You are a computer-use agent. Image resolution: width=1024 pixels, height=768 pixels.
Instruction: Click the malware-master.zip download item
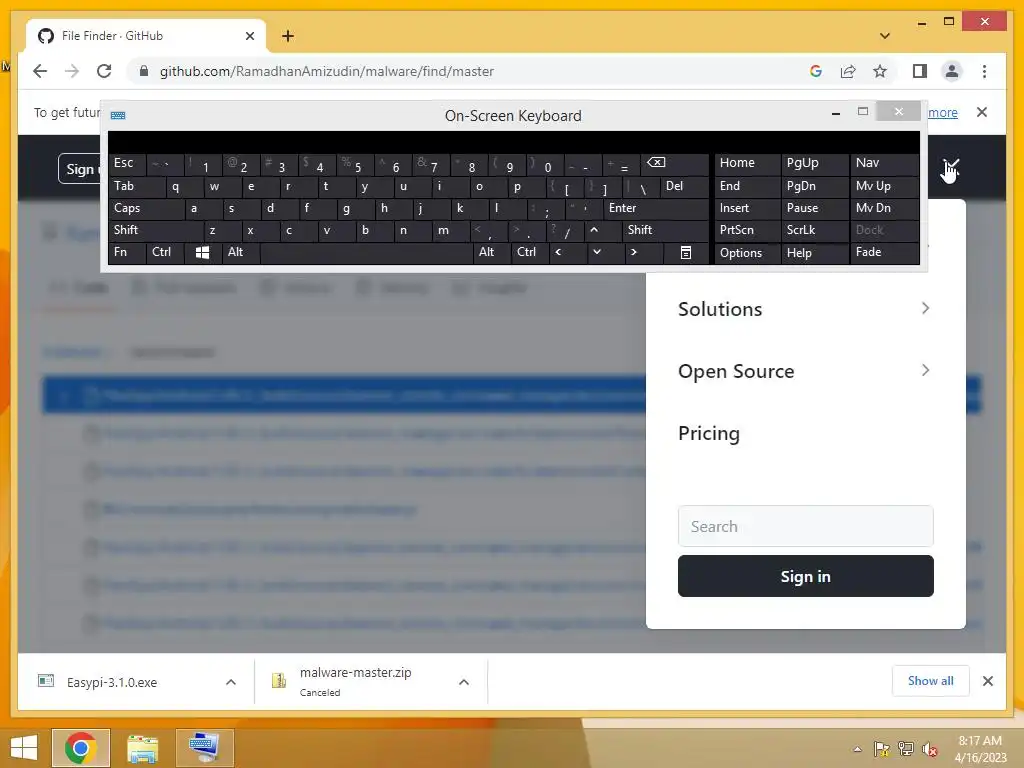pos(356,682)
